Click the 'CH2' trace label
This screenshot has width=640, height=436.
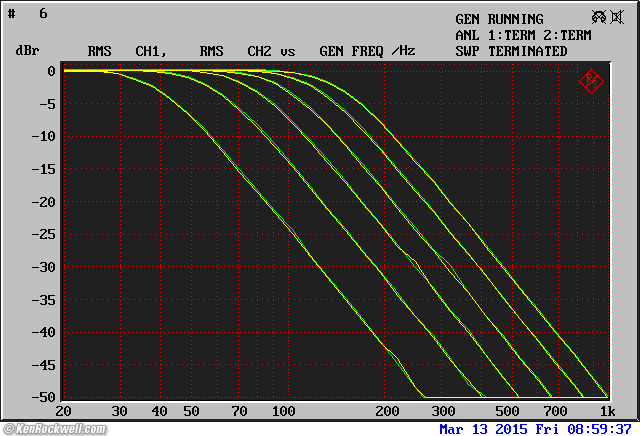pyautogui.click(x=259, y=51)
